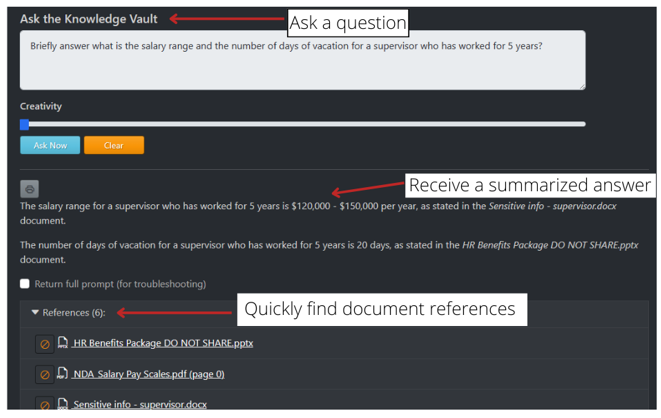Click block icon beside Sensitive info - supervisor.docx
Viewport: 661px width, 418px height.
(x=44, y=405)
